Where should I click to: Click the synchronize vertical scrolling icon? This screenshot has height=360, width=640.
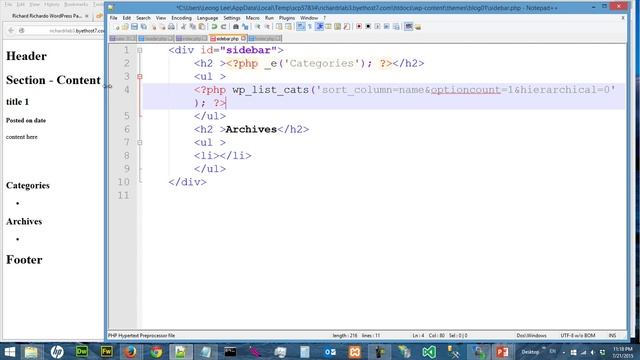(279, 27)
